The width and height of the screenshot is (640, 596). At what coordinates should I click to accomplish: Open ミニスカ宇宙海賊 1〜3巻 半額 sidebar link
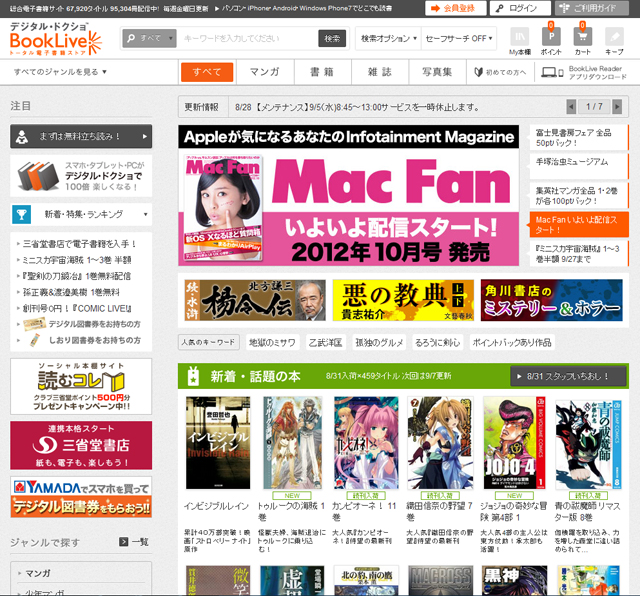(77, 260)
